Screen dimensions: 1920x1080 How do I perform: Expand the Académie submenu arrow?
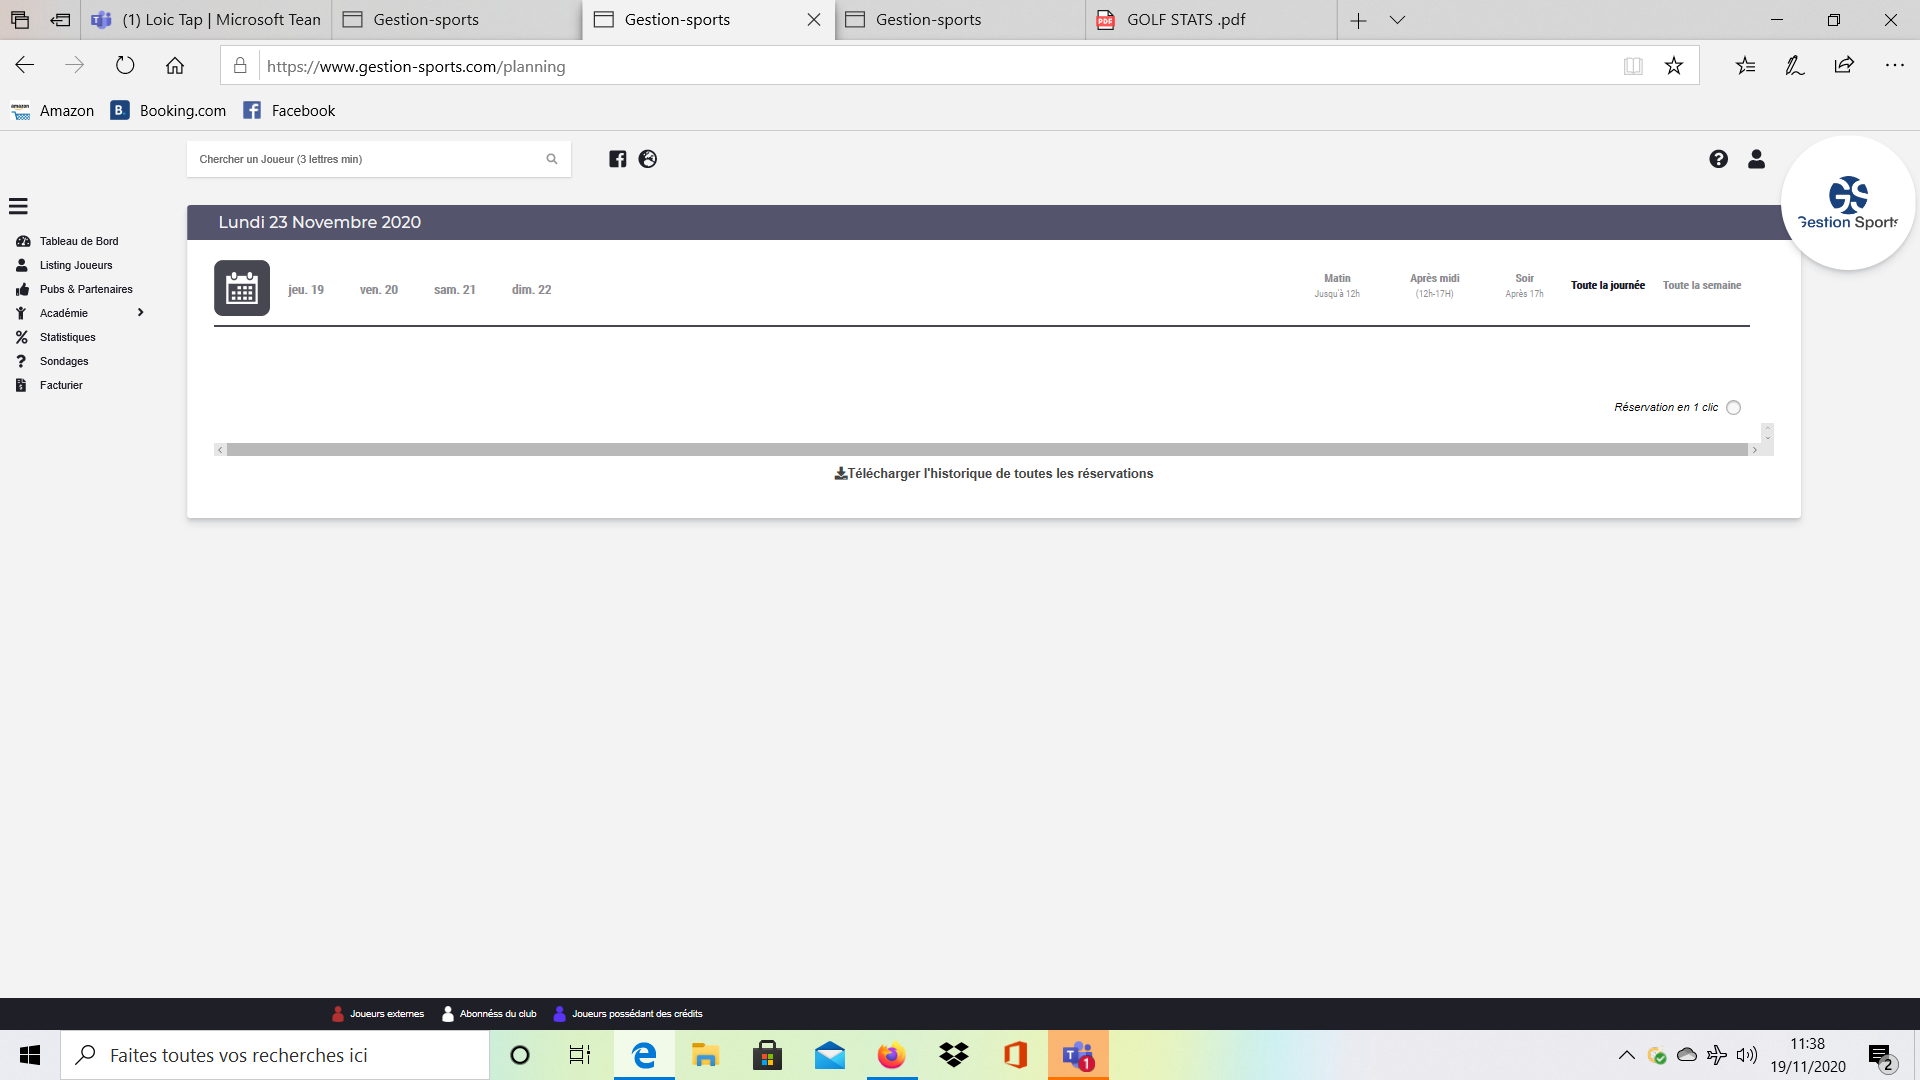pyautogui.click(x=140, y=313)
